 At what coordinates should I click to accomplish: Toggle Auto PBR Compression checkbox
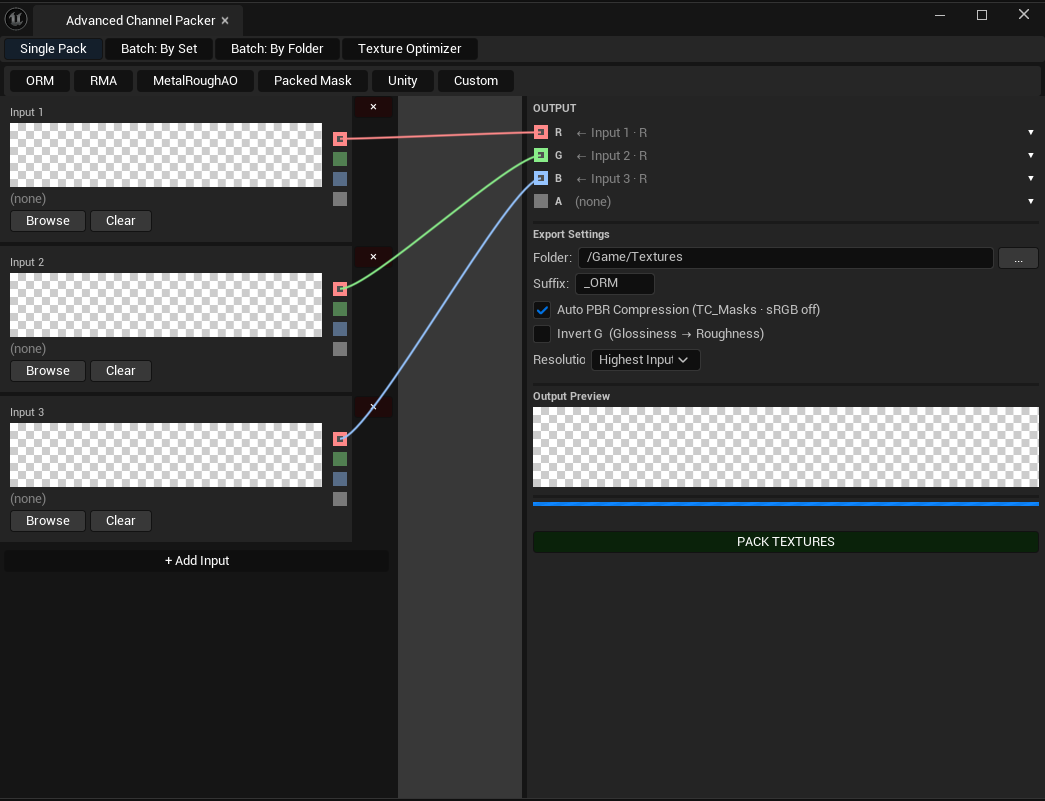(542, 310)
